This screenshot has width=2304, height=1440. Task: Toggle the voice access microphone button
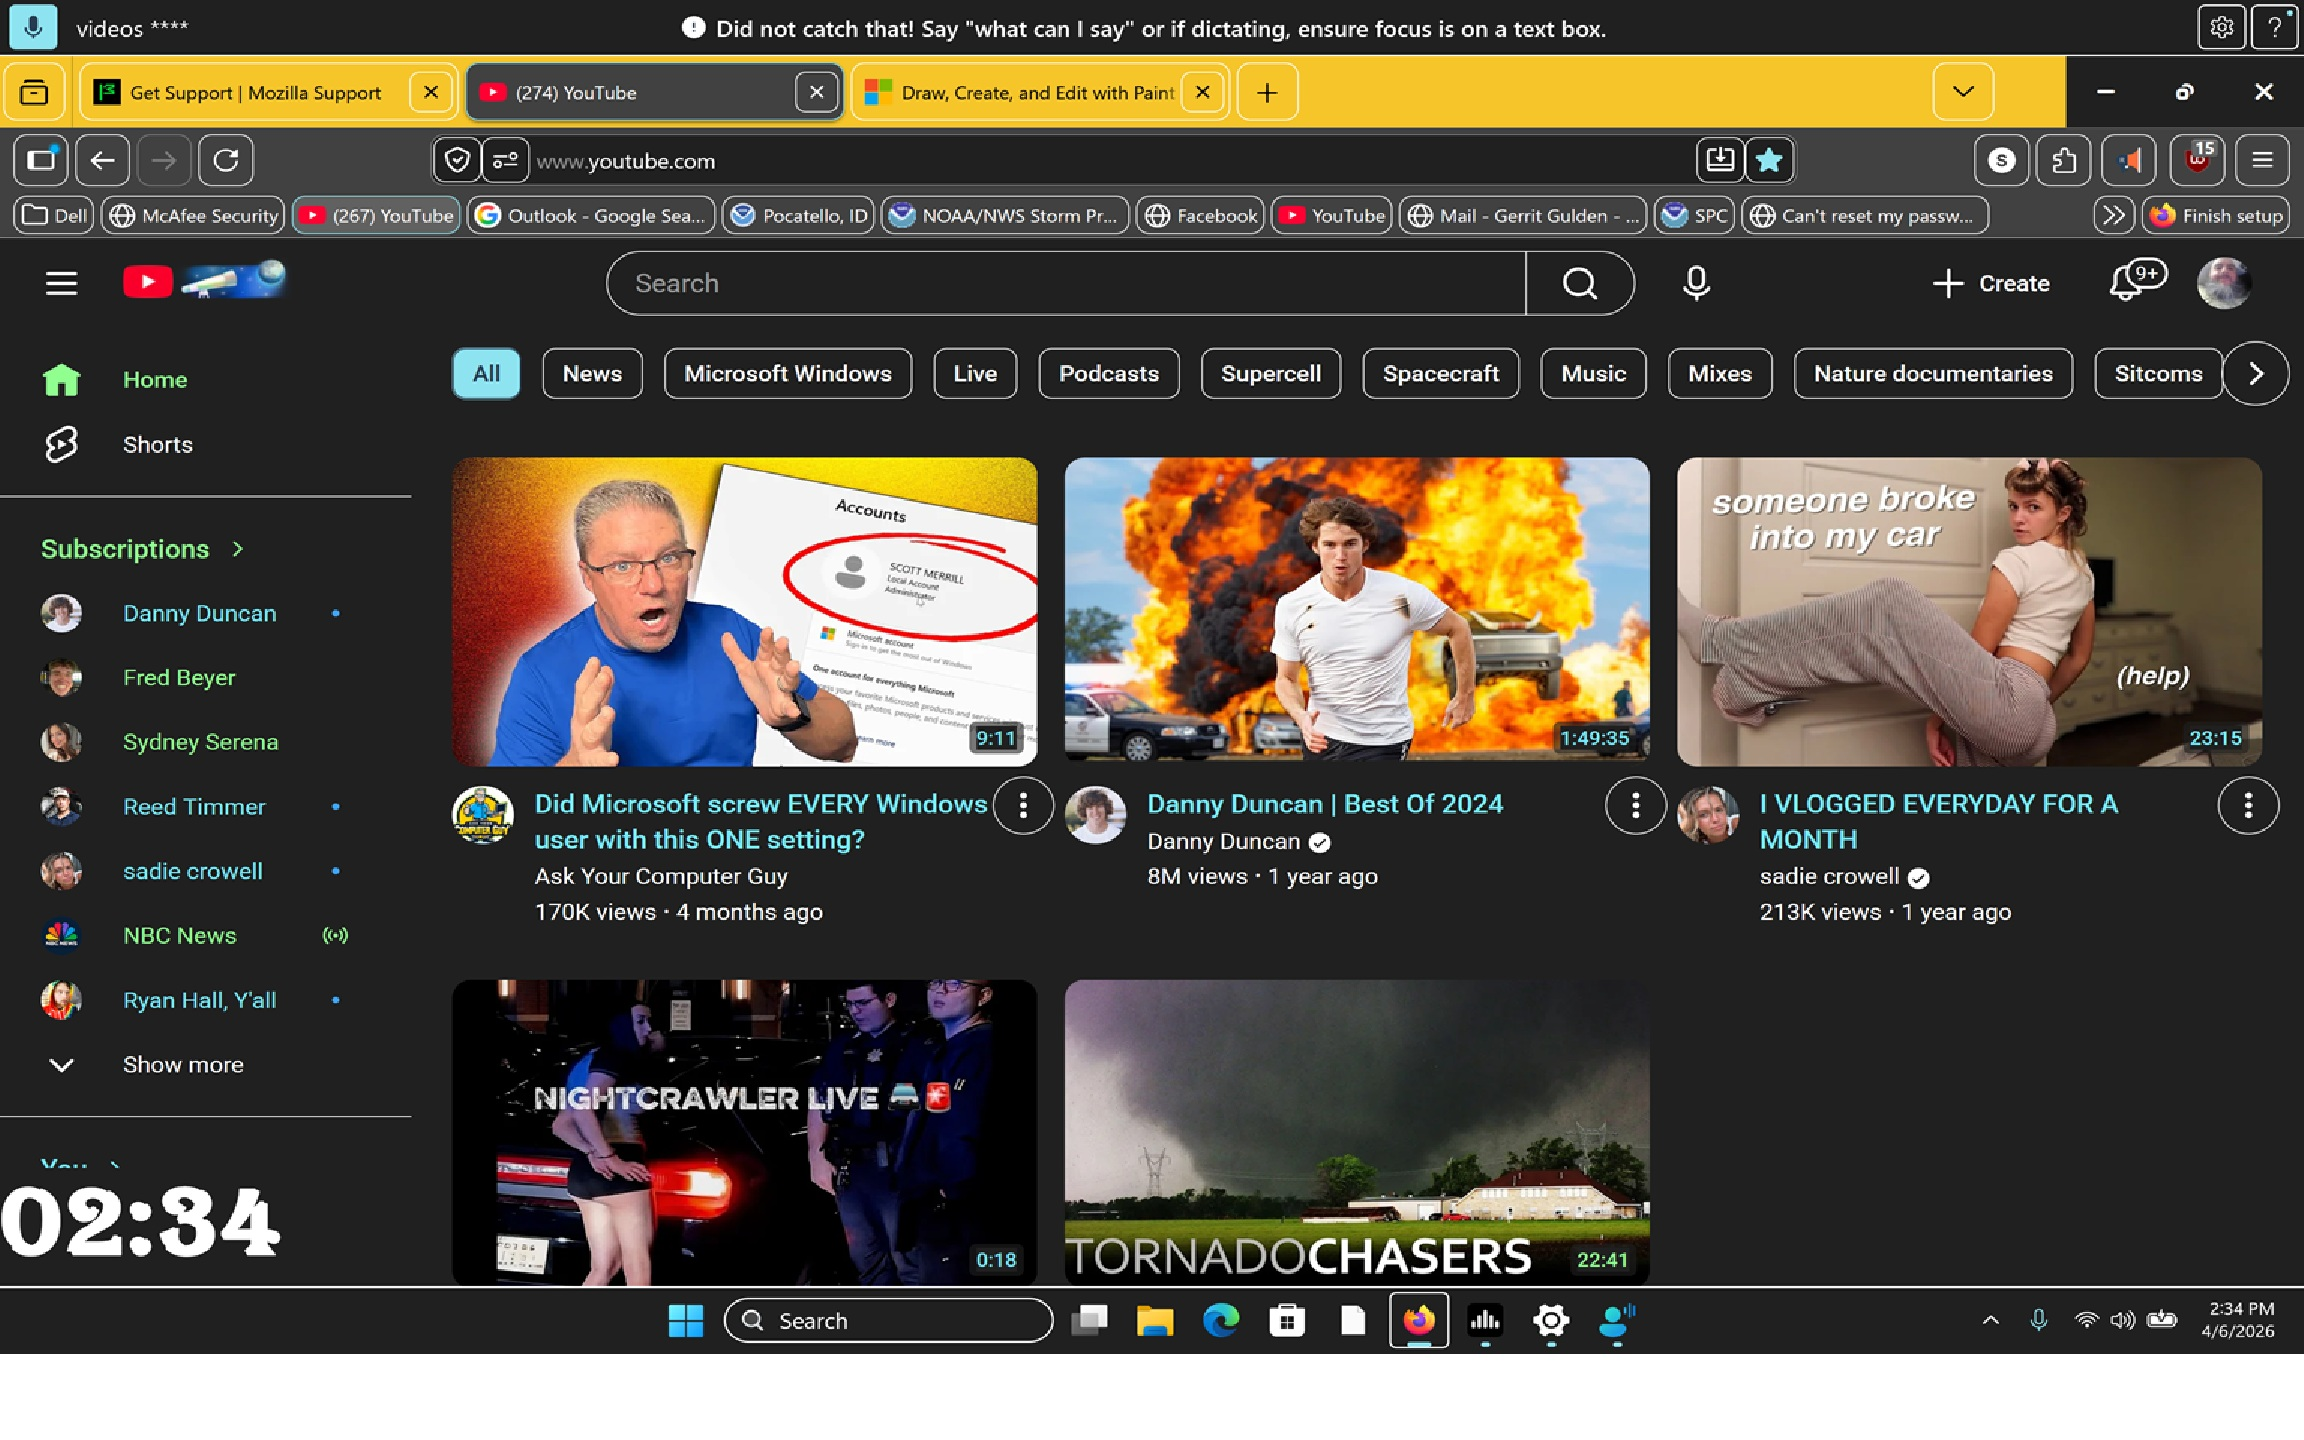pos(33,27)
